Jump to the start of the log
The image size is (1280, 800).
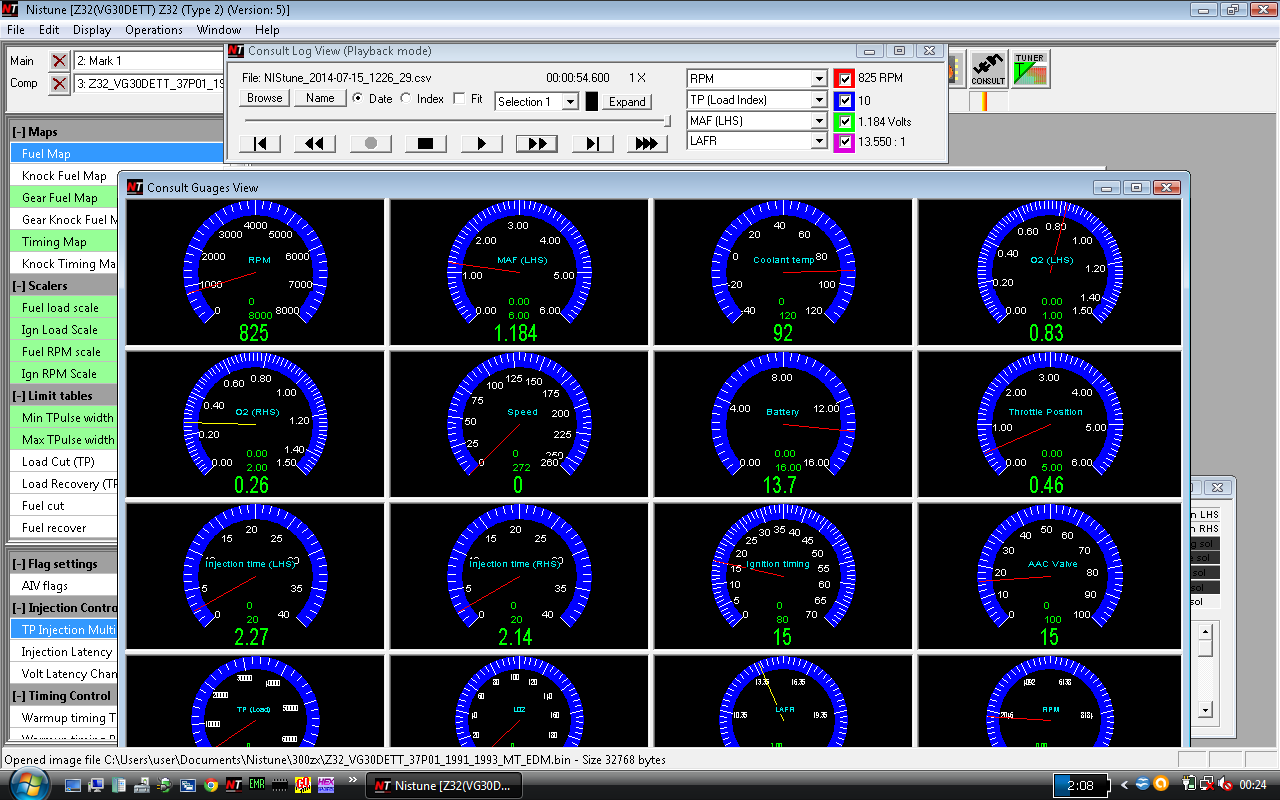tap(259, 143)
